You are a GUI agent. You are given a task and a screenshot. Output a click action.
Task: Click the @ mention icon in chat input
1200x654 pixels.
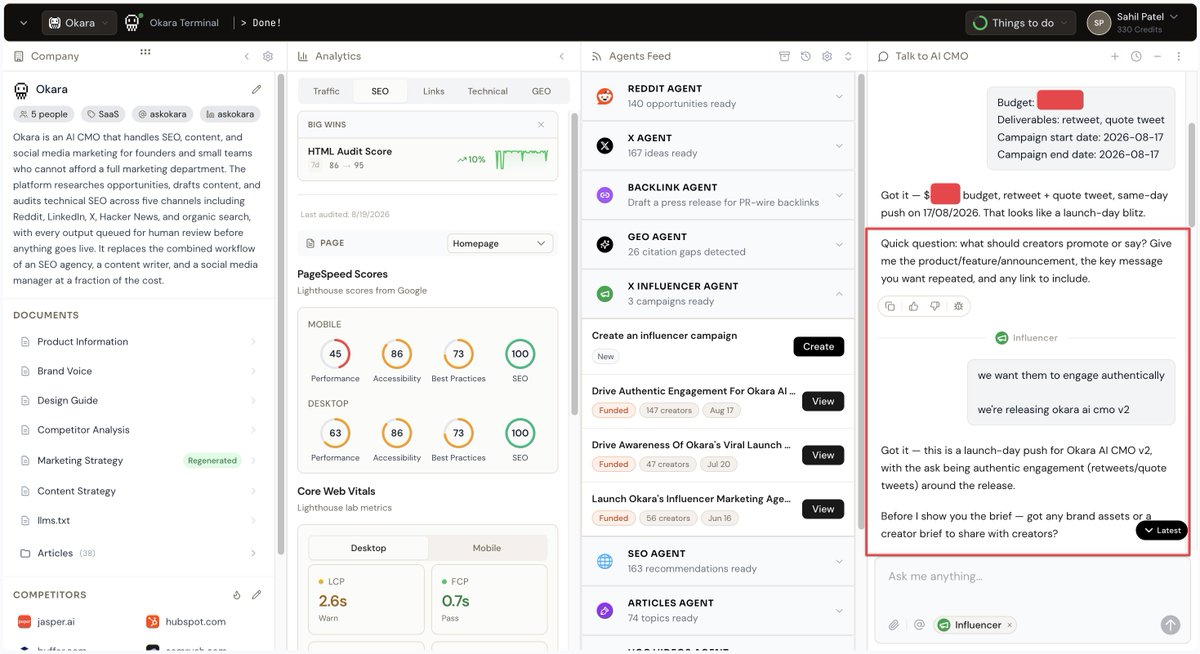[919, 625]
